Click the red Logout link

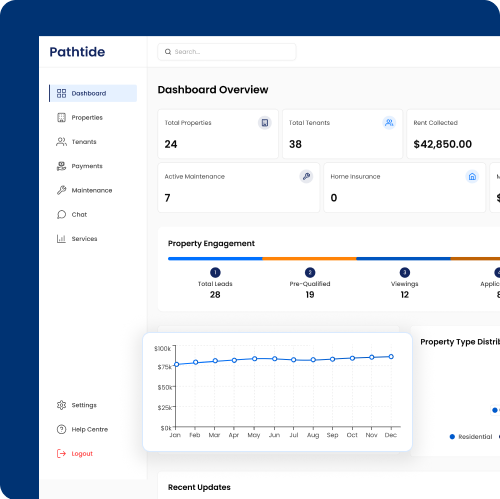(x=93, y=453)
